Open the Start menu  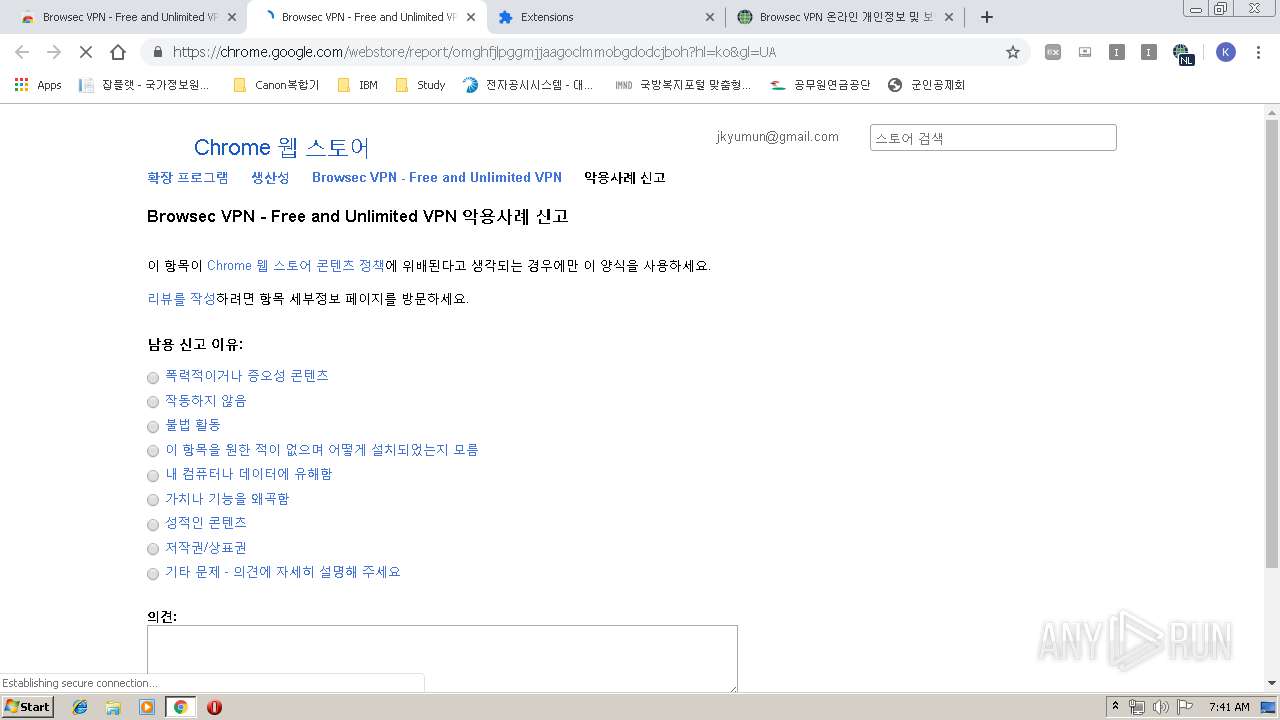tap(28, 707)
